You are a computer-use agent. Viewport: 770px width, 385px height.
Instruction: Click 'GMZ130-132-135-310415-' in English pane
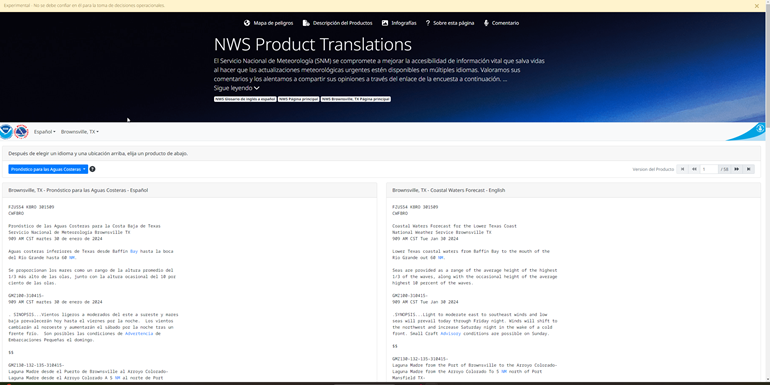click(420, 365)
